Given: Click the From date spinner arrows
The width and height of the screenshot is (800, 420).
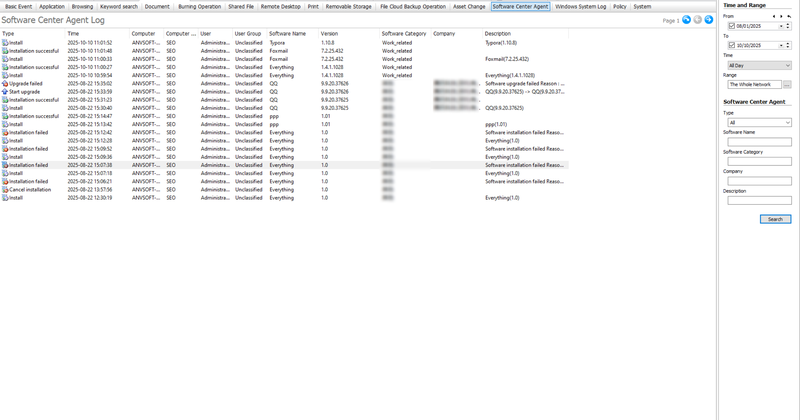Looking at the screenshot, I should coord(788,26).
